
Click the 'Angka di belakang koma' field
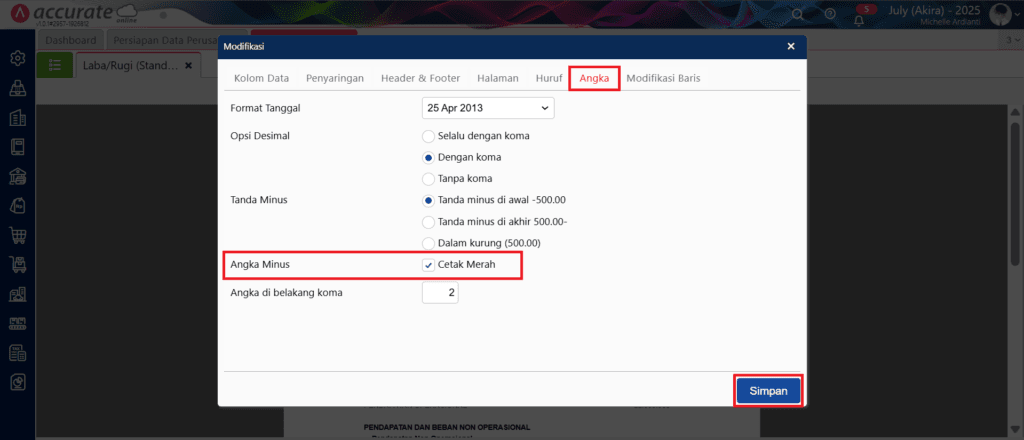pyautogui.click(x=440, y=293)
